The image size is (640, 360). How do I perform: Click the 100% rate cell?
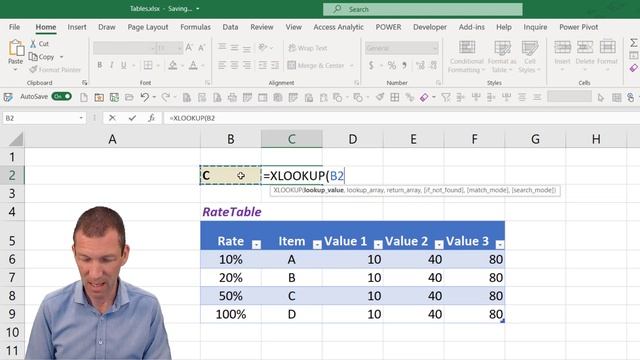coord(231,314)
